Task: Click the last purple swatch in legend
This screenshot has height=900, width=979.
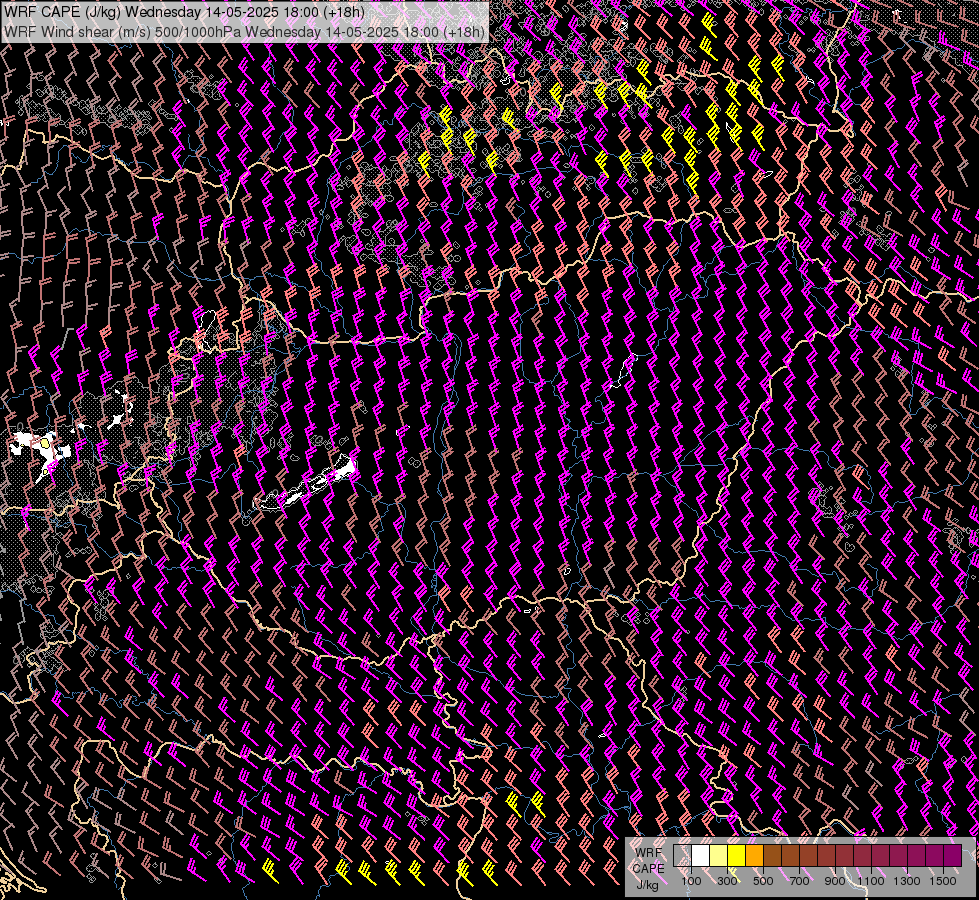Action: [x=952, y=855]
